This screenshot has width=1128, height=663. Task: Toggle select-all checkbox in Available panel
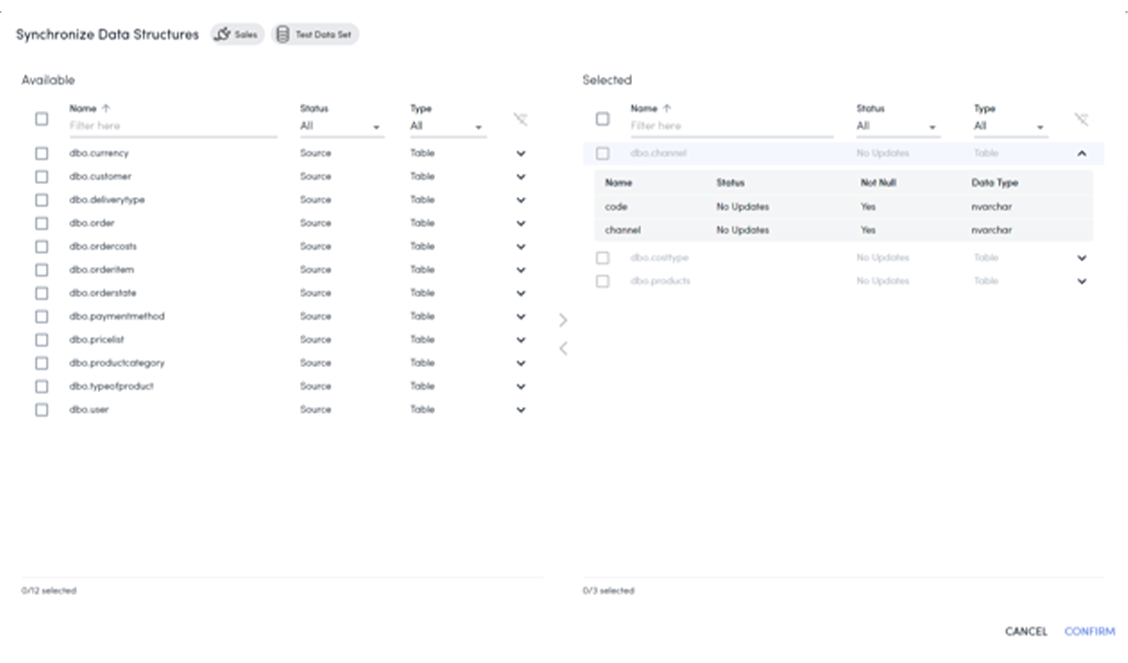coord(41,119)
